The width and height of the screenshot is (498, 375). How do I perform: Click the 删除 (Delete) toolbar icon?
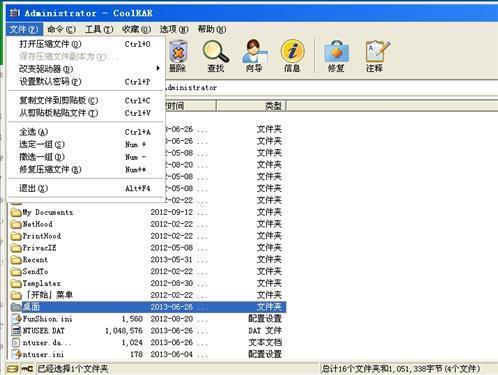[x=178, y=56]
